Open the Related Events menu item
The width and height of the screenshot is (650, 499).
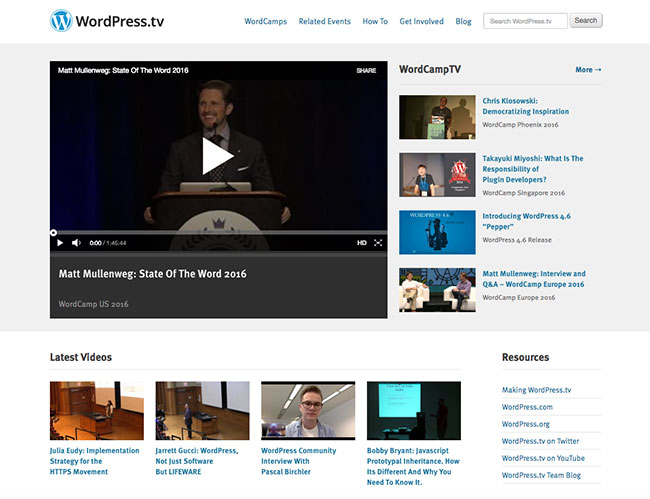(x=325, y=21)
